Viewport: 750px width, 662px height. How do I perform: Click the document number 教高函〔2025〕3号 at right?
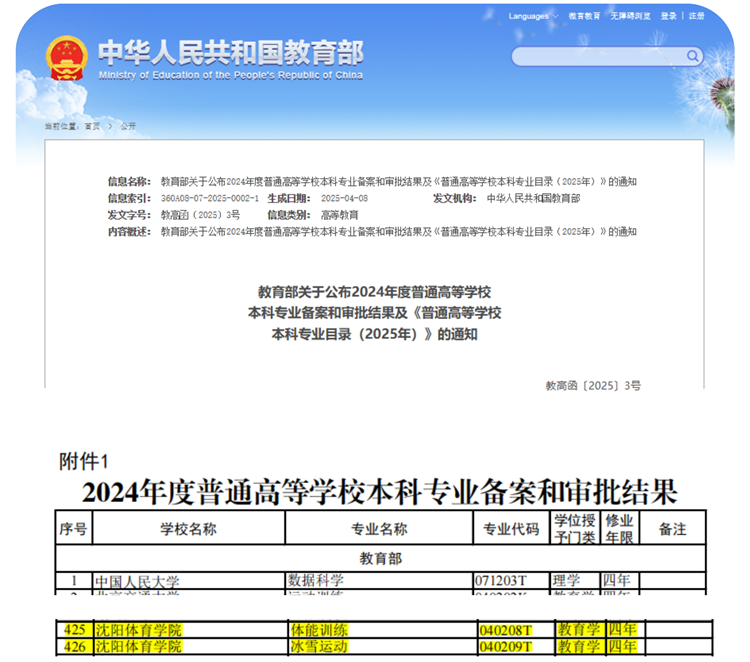593,385
